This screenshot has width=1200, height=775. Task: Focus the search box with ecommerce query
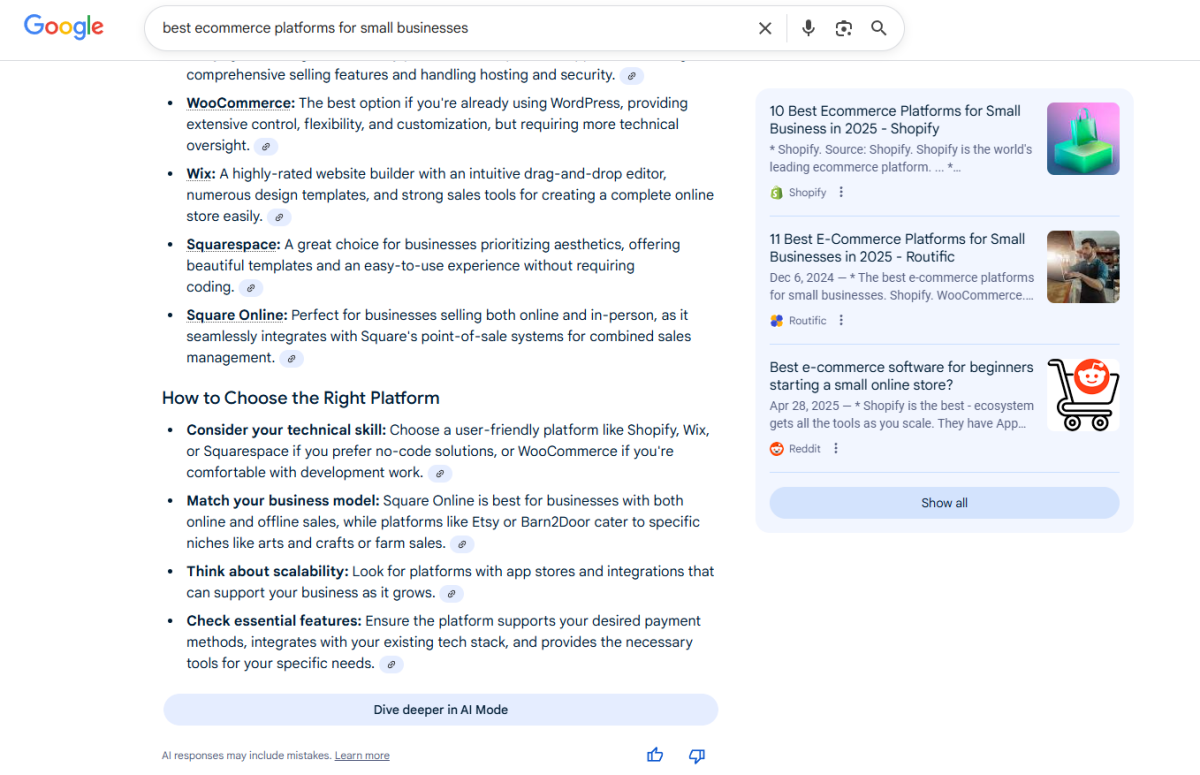452,28
